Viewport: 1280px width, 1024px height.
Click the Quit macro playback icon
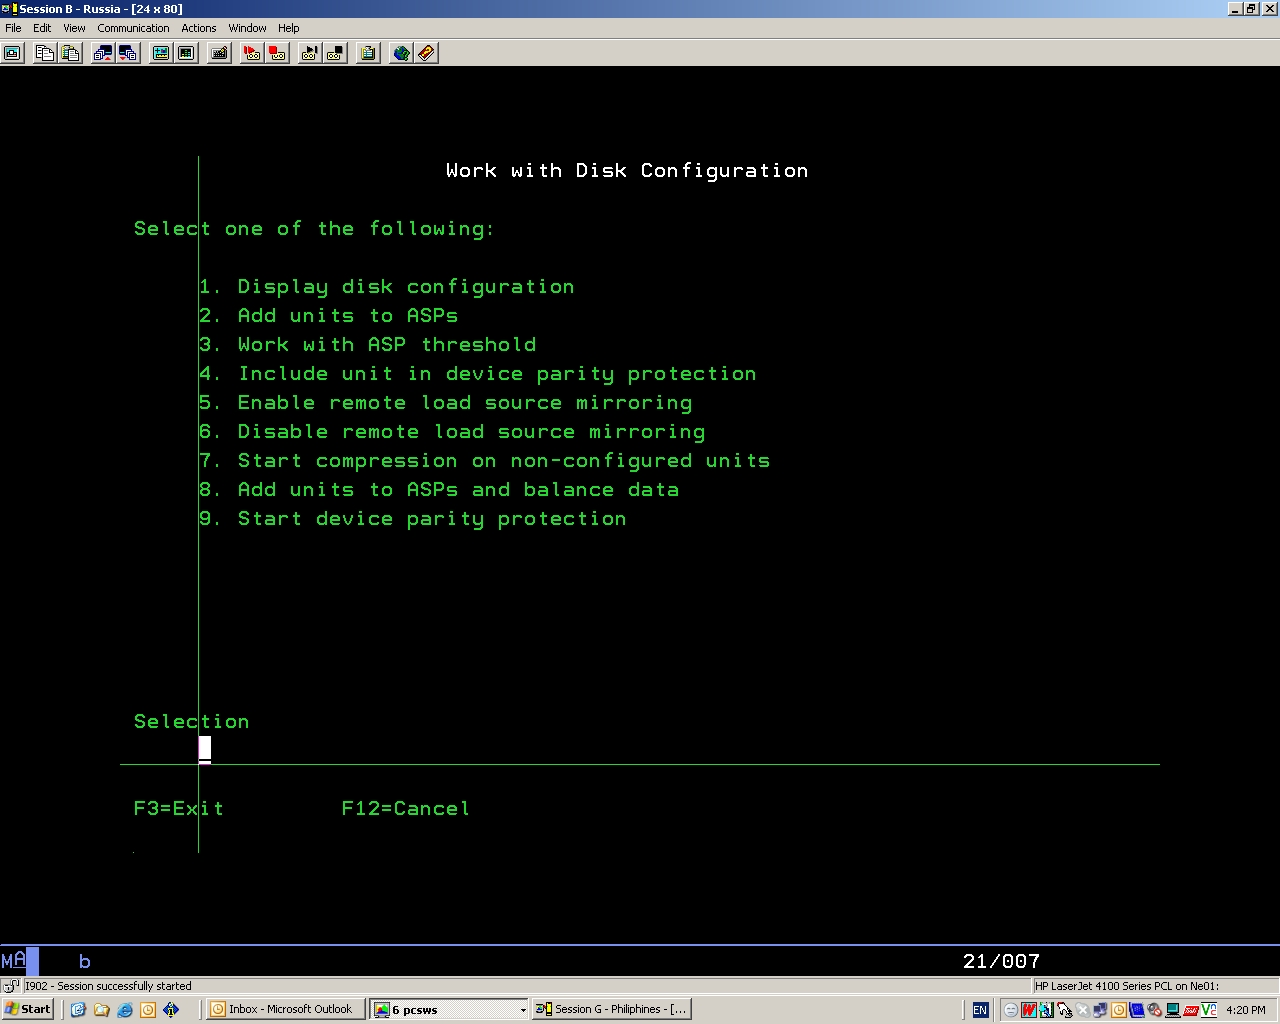coord(335,53)
